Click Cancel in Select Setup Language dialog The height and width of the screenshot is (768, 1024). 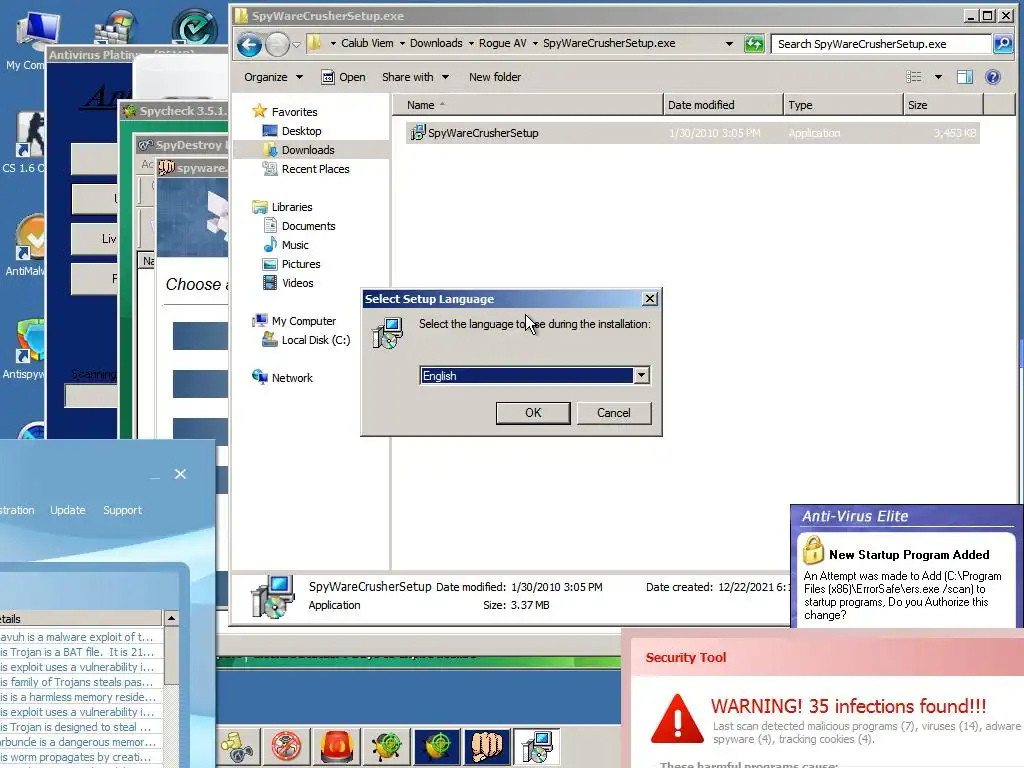(614, 413)
